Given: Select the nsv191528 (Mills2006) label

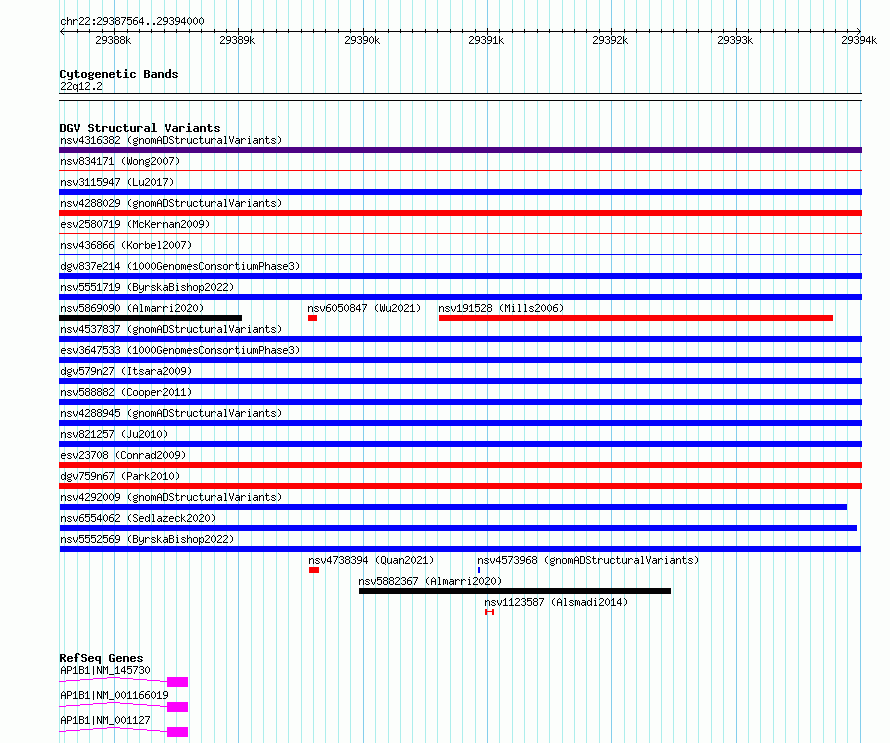Looking at the screenshot, I should pyautogui.click(x=501, y=308).
